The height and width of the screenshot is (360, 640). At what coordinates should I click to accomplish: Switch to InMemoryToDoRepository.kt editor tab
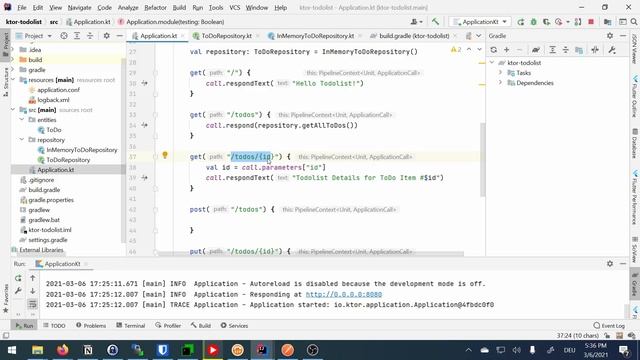[x=315, y=36]
